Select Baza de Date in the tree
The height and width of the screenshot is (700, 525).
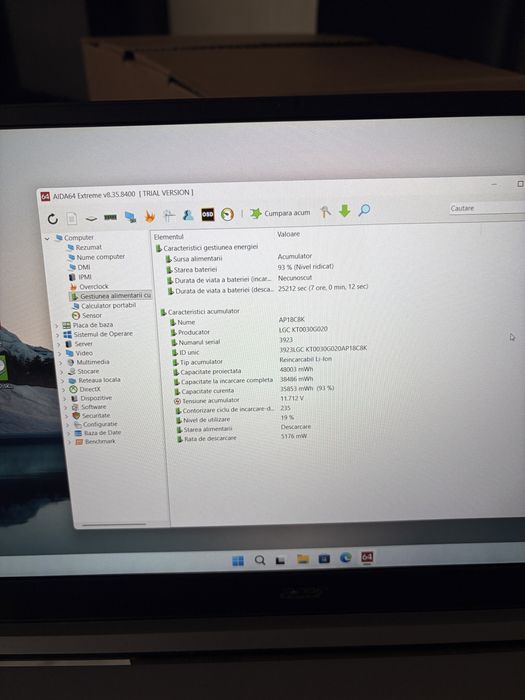tap(98, 433)
